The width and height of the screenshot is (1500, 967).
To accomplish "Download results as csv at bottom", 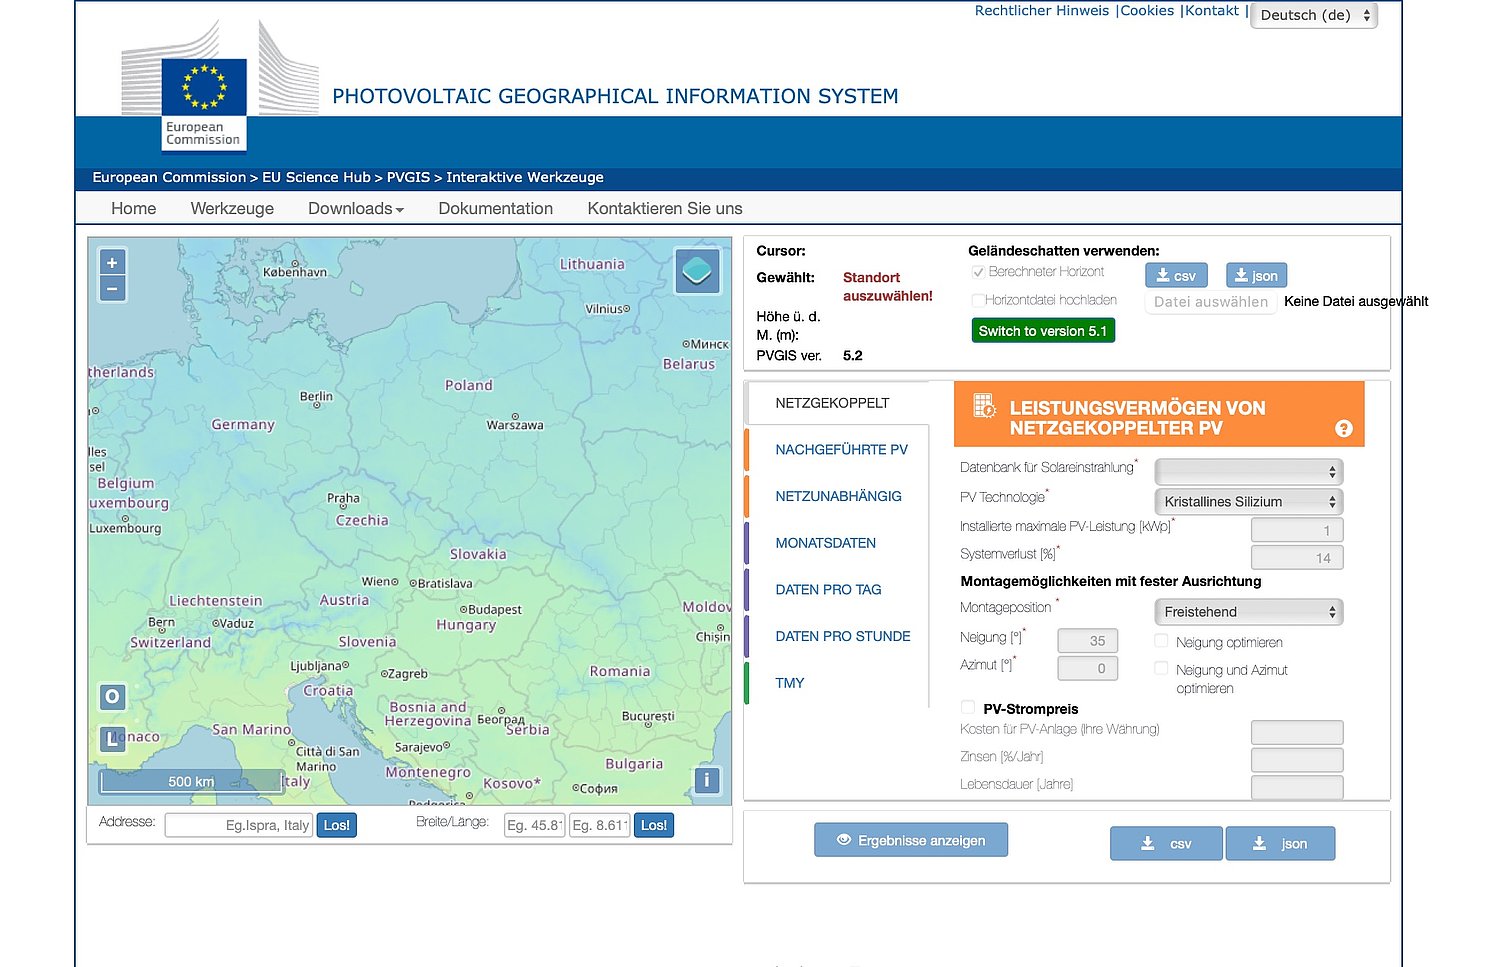I will point(1166,844).
